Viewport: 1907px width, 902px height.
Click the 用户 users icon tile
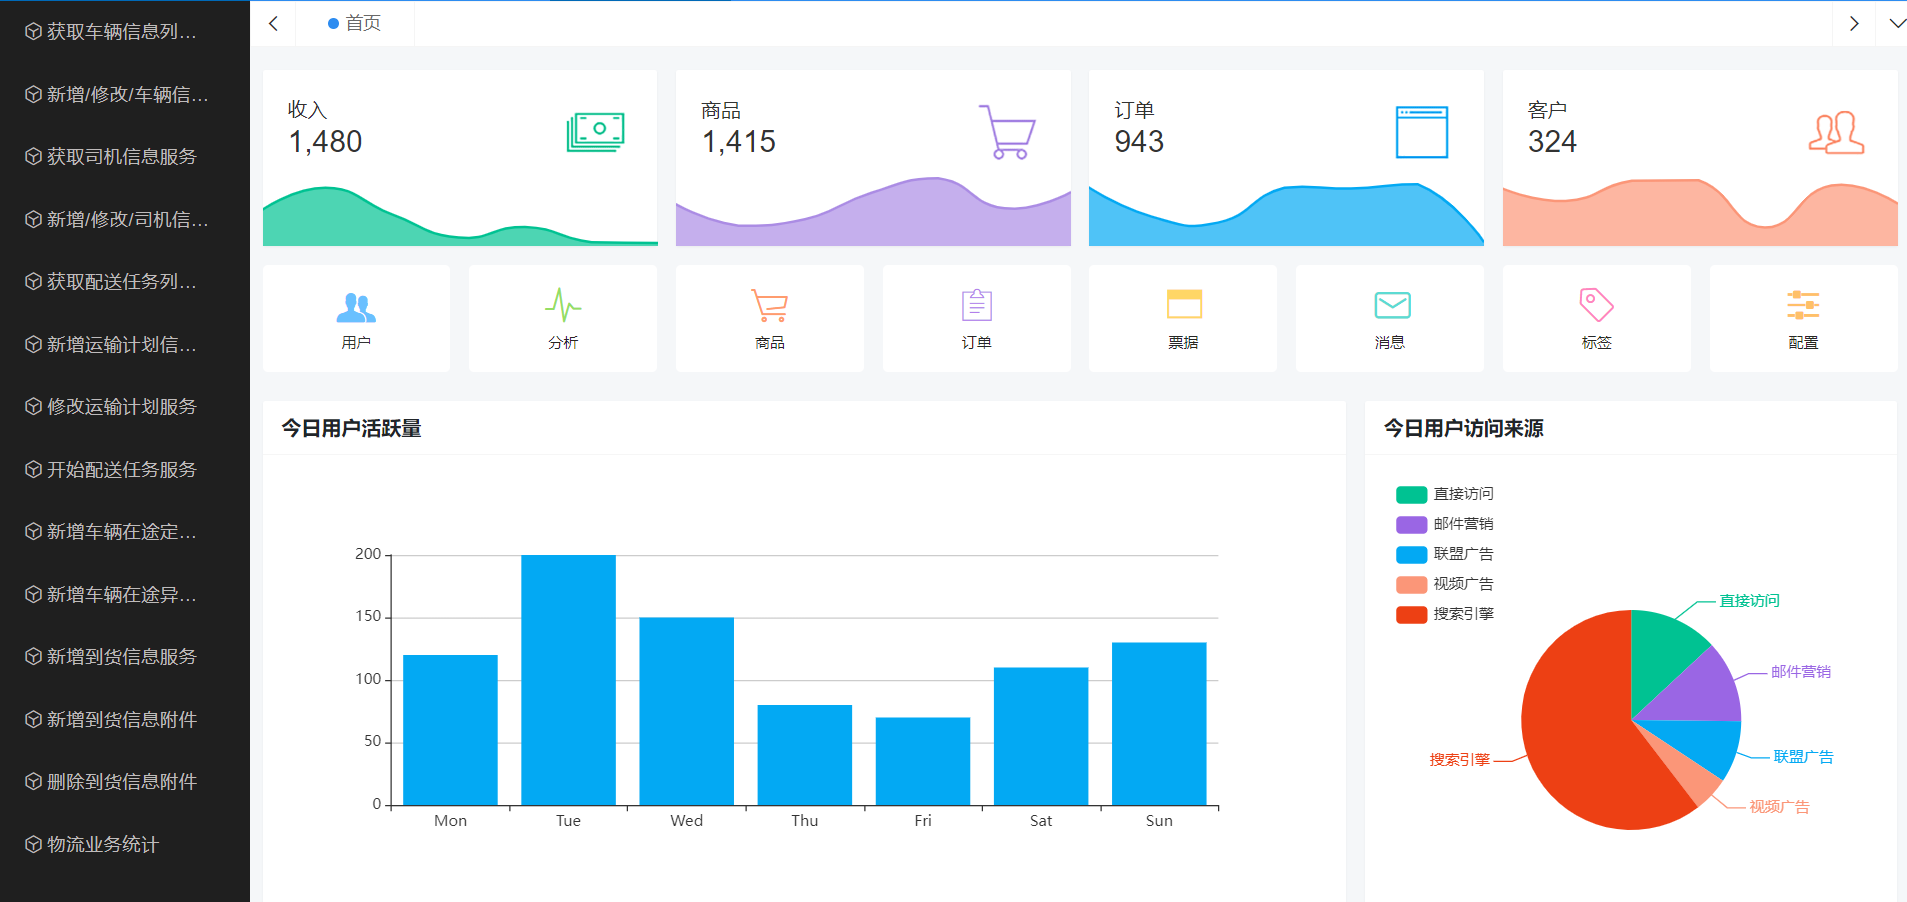[356, 307]
